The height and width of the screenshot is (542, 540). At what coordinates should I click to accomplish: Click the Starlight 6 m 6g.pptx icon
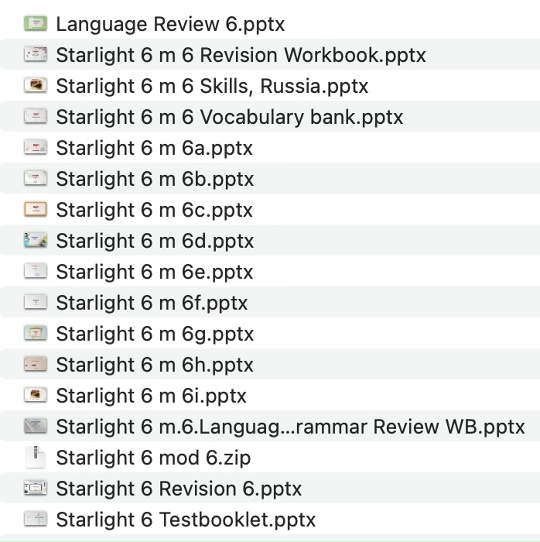coord(36,333)
